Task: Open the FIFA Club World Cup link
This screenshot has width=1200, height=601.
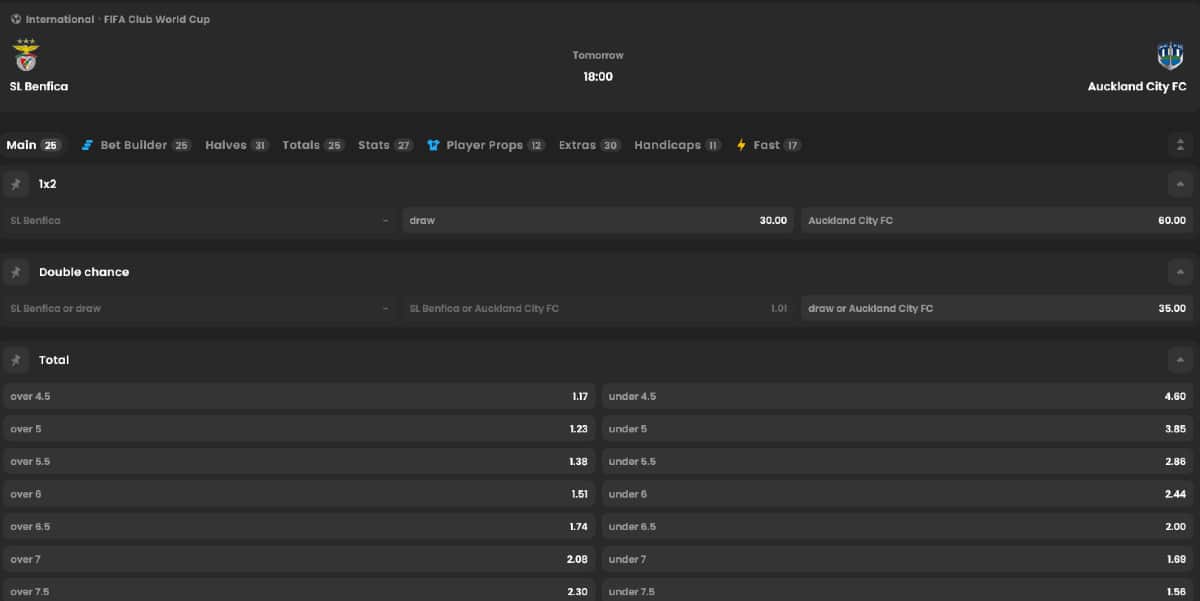Action: point(157,19)
